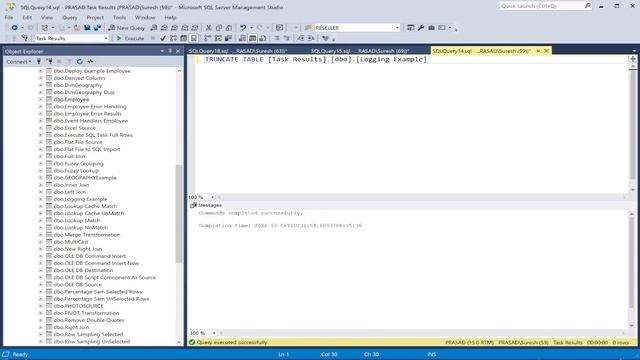Image resolution: width=640 pixels, height=360 pixels.
Task: Click the TRUNCATE TABLE statement in editor
Action: (x=316, y=60)
